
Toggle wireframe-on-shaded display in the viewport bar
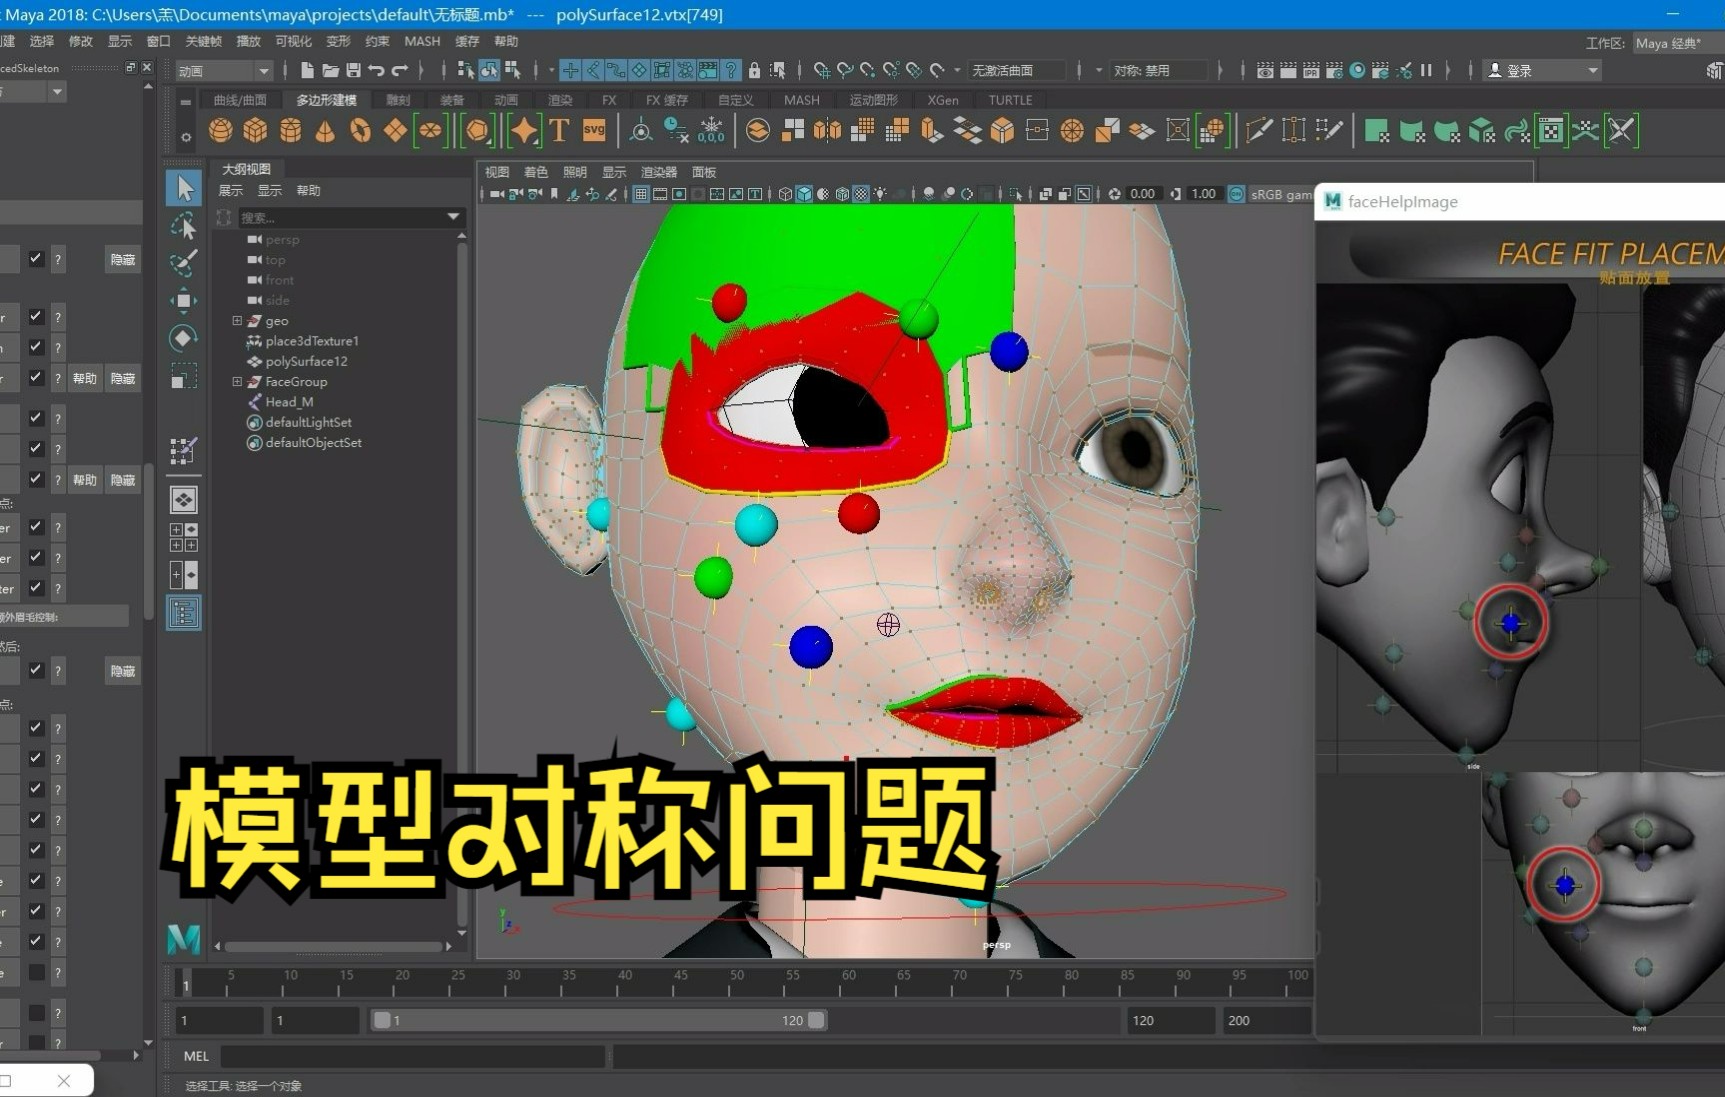843,194
